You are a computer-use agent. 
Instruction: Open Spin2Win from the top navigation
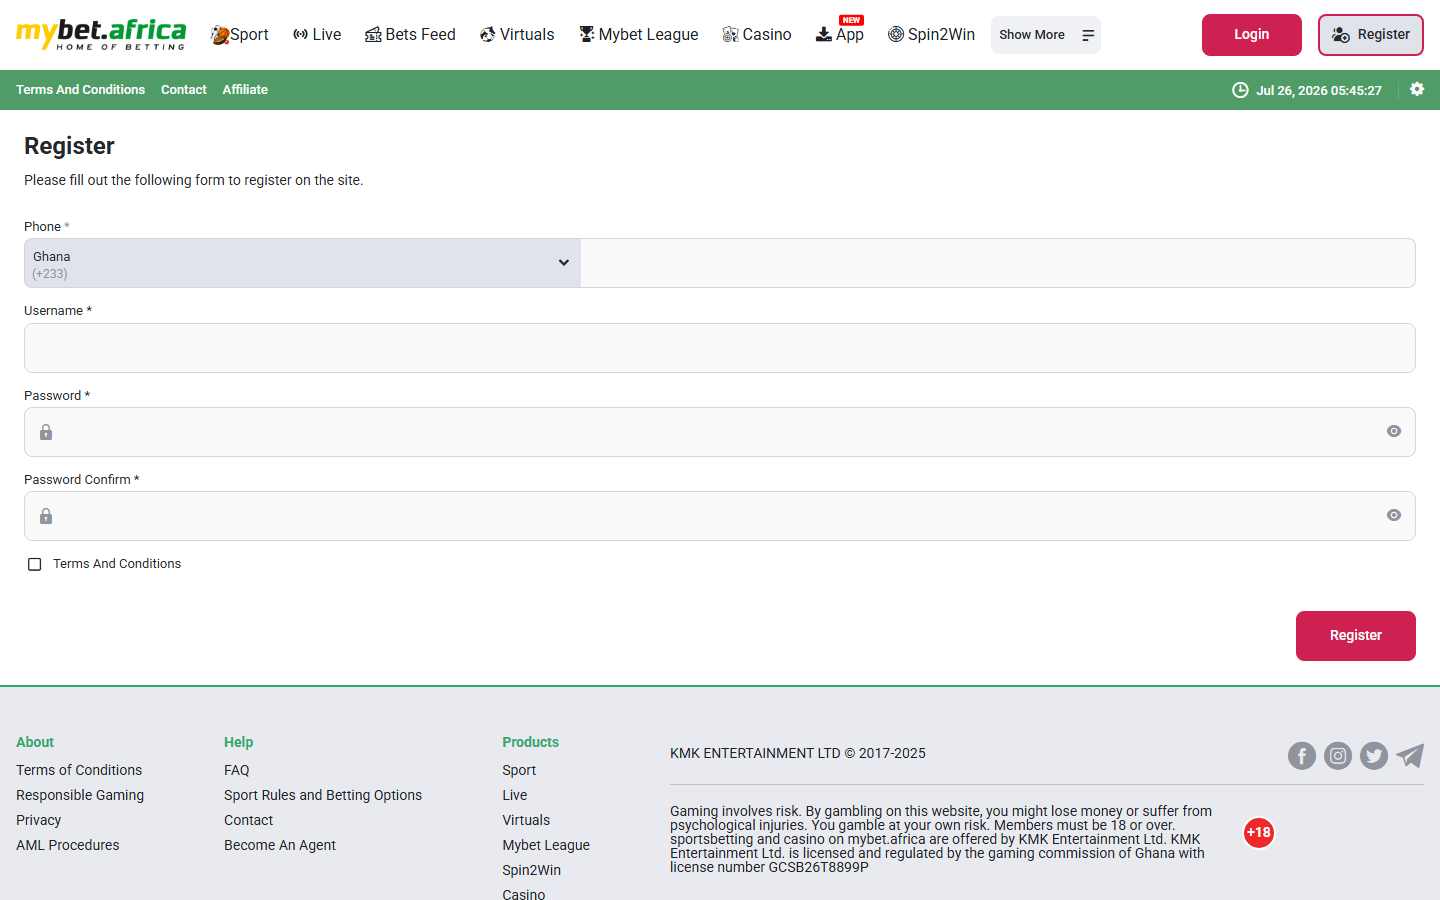pos(931,35)
